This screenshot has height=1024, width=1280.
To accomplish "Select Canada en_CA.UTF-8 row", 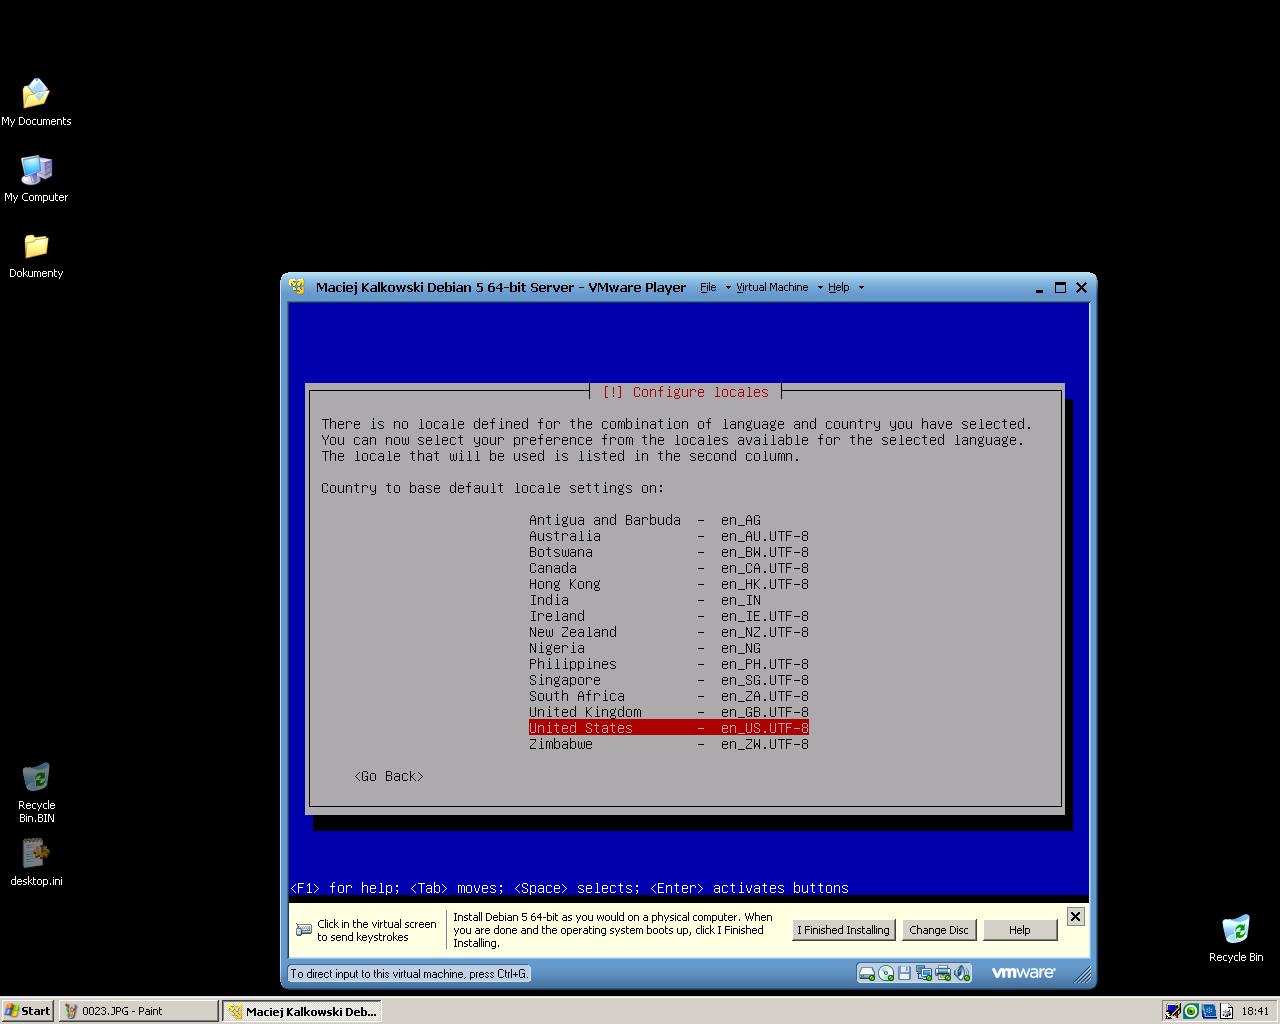I will click(668, 568).
